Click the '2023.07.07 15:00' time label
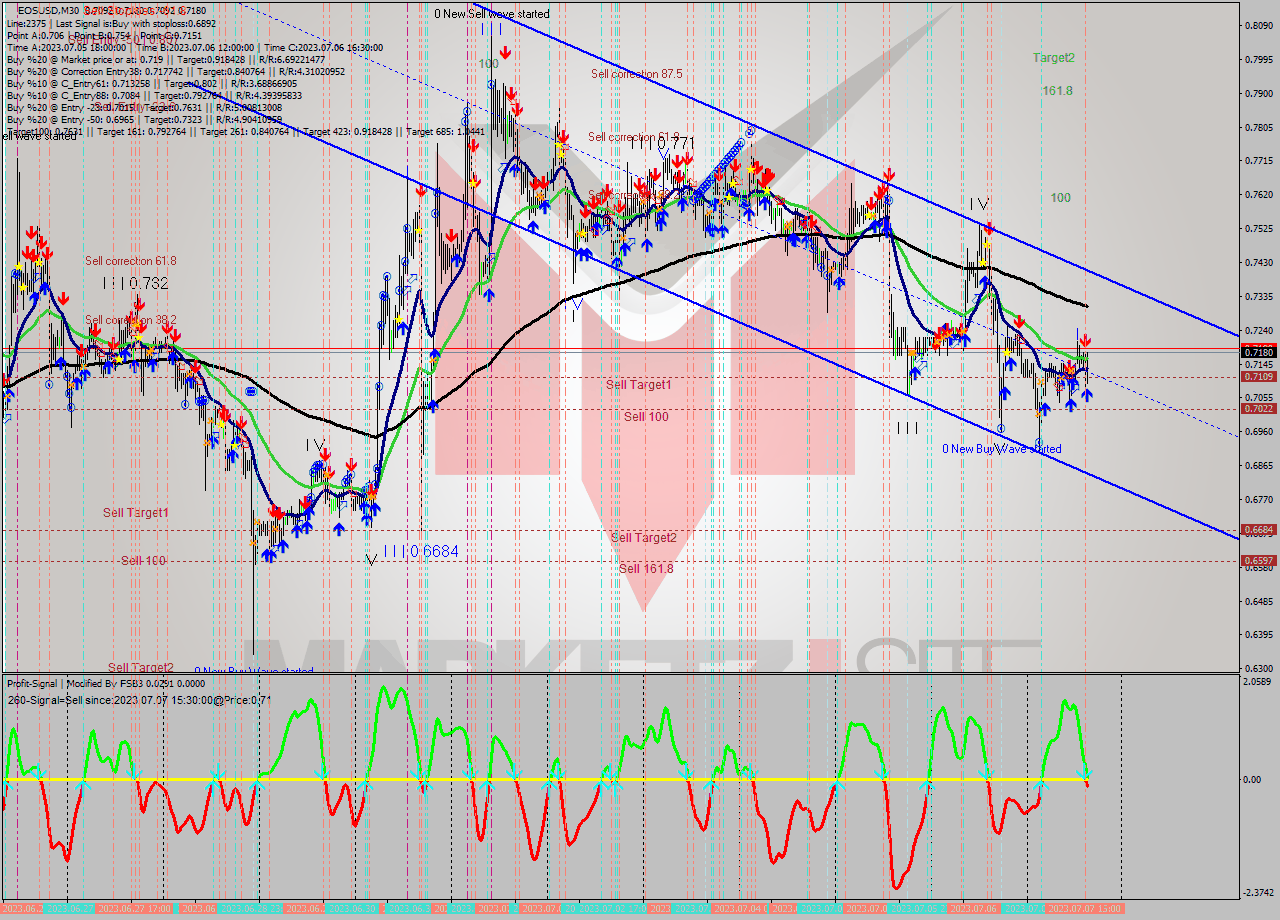The height and width of the screenshot is (920, 1280). 1085,908
